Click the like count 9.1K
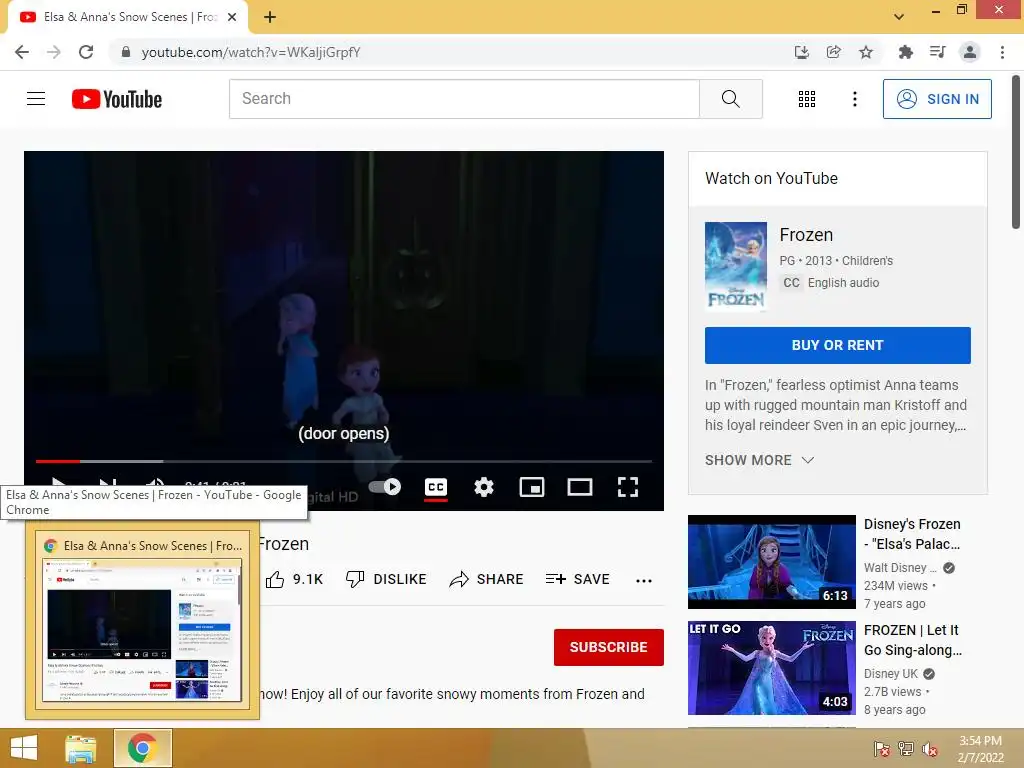Screen dimensions: 1024x768 [x=308, y=579]
